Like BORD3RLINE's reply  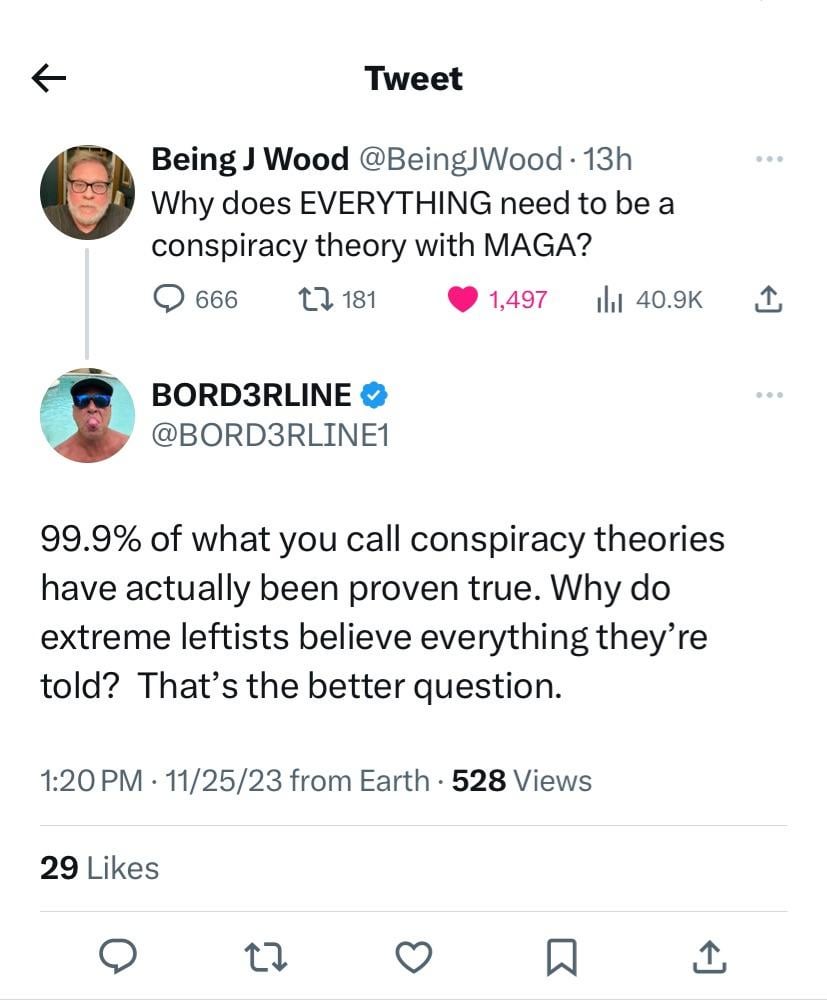click(412, 957)
